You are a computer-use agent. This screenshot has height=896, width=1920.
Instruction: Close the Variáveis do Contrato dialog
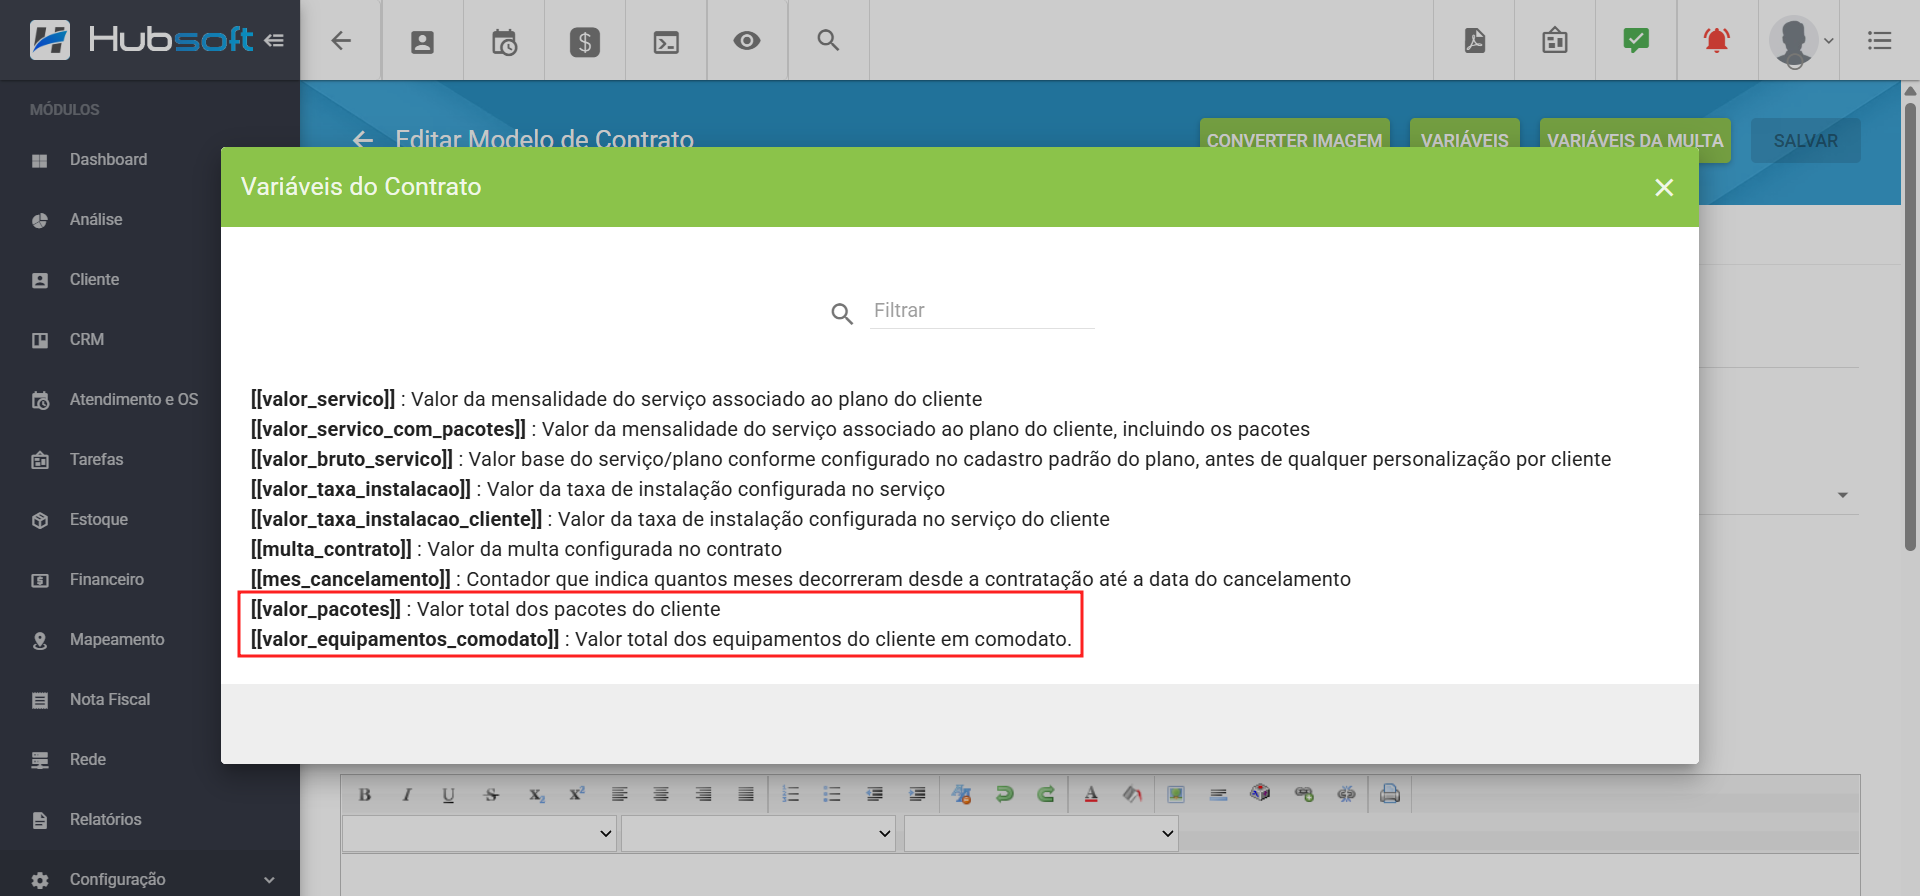(1664, 188)
